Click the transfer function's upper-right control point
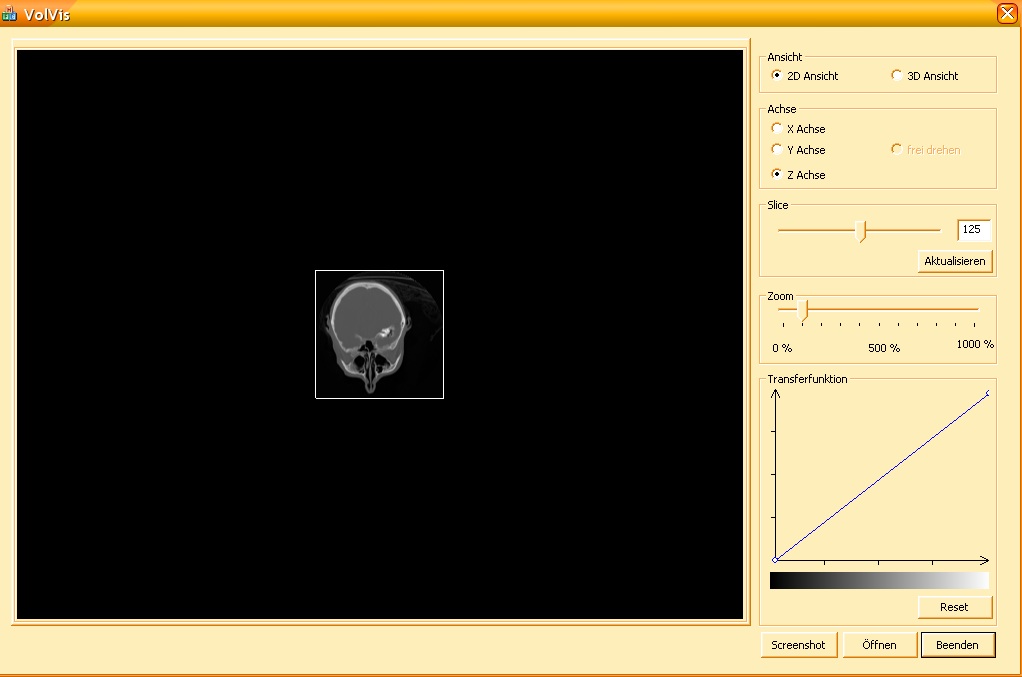Image resolution: width=1022 pixels, height=677 pixels. (988, 393)
